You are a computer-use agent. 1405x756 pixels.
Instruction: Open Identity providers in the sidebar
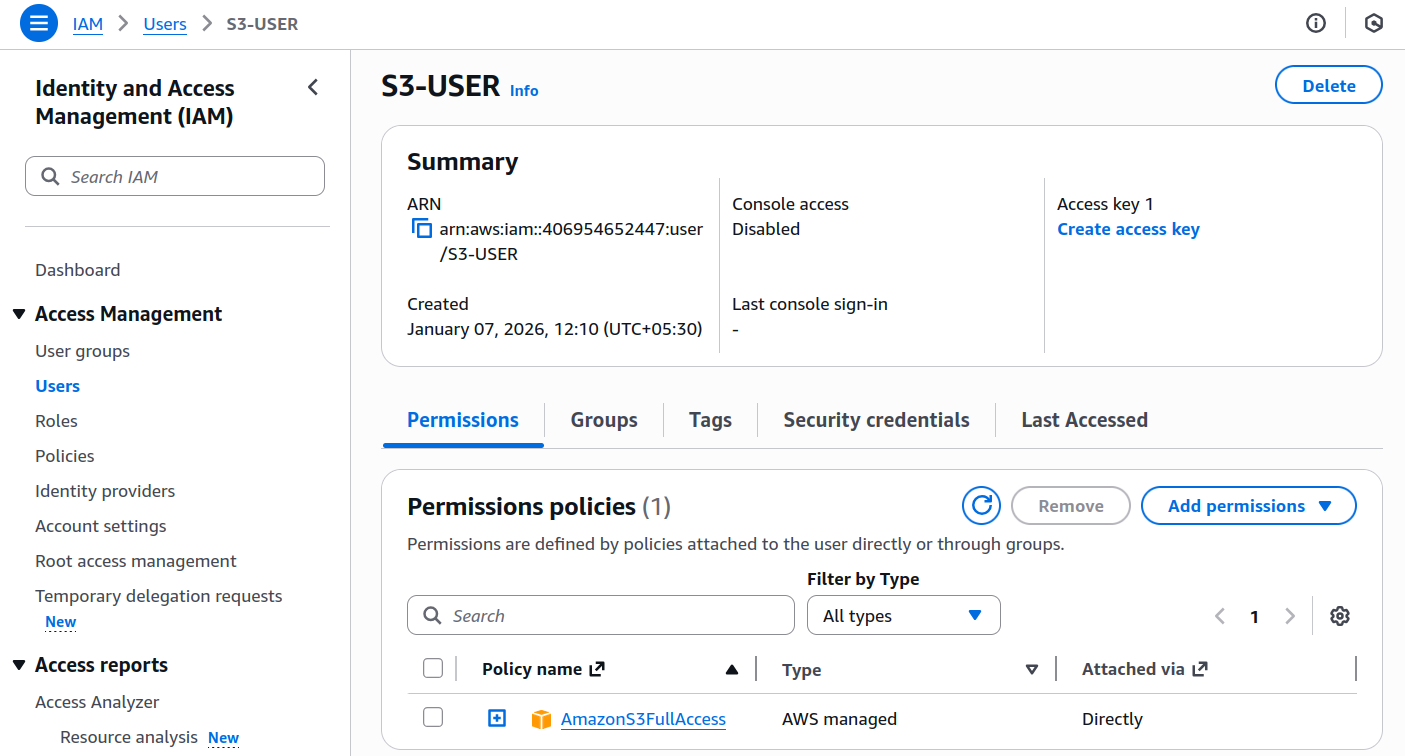105,491
